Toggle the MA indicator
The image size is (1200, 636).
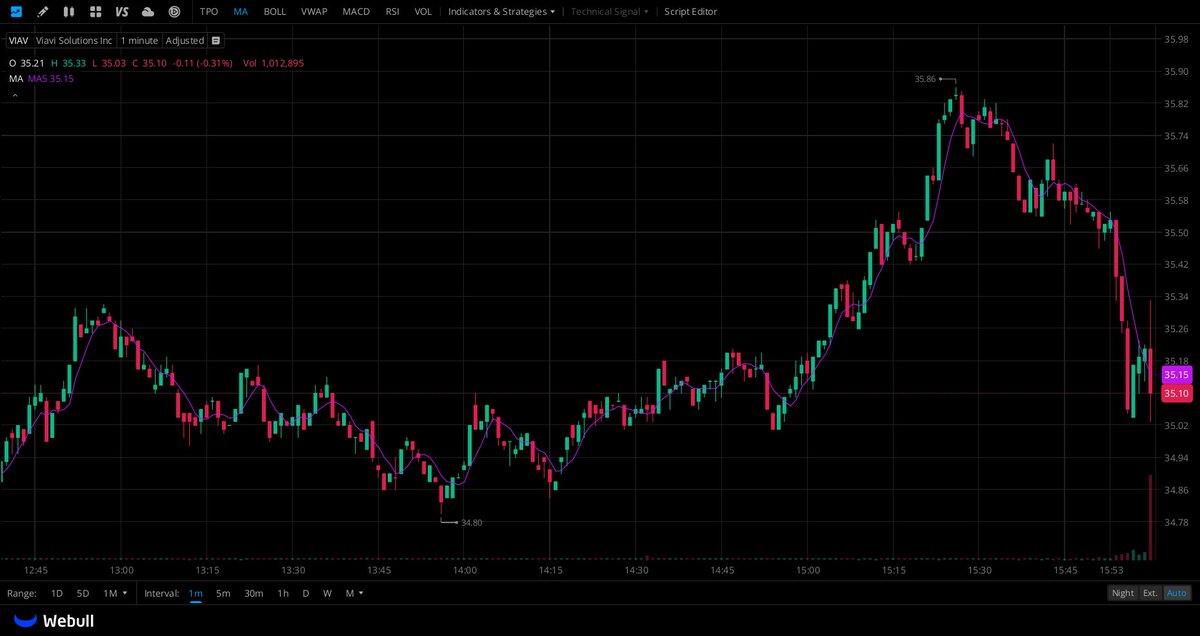pos(241,12)
